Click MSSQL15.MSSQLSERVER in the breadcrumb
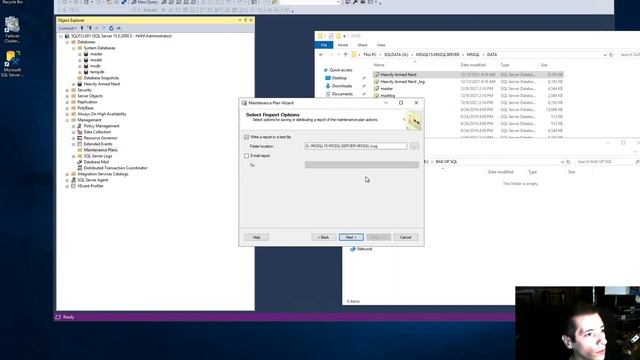 [x=438, y=55]
